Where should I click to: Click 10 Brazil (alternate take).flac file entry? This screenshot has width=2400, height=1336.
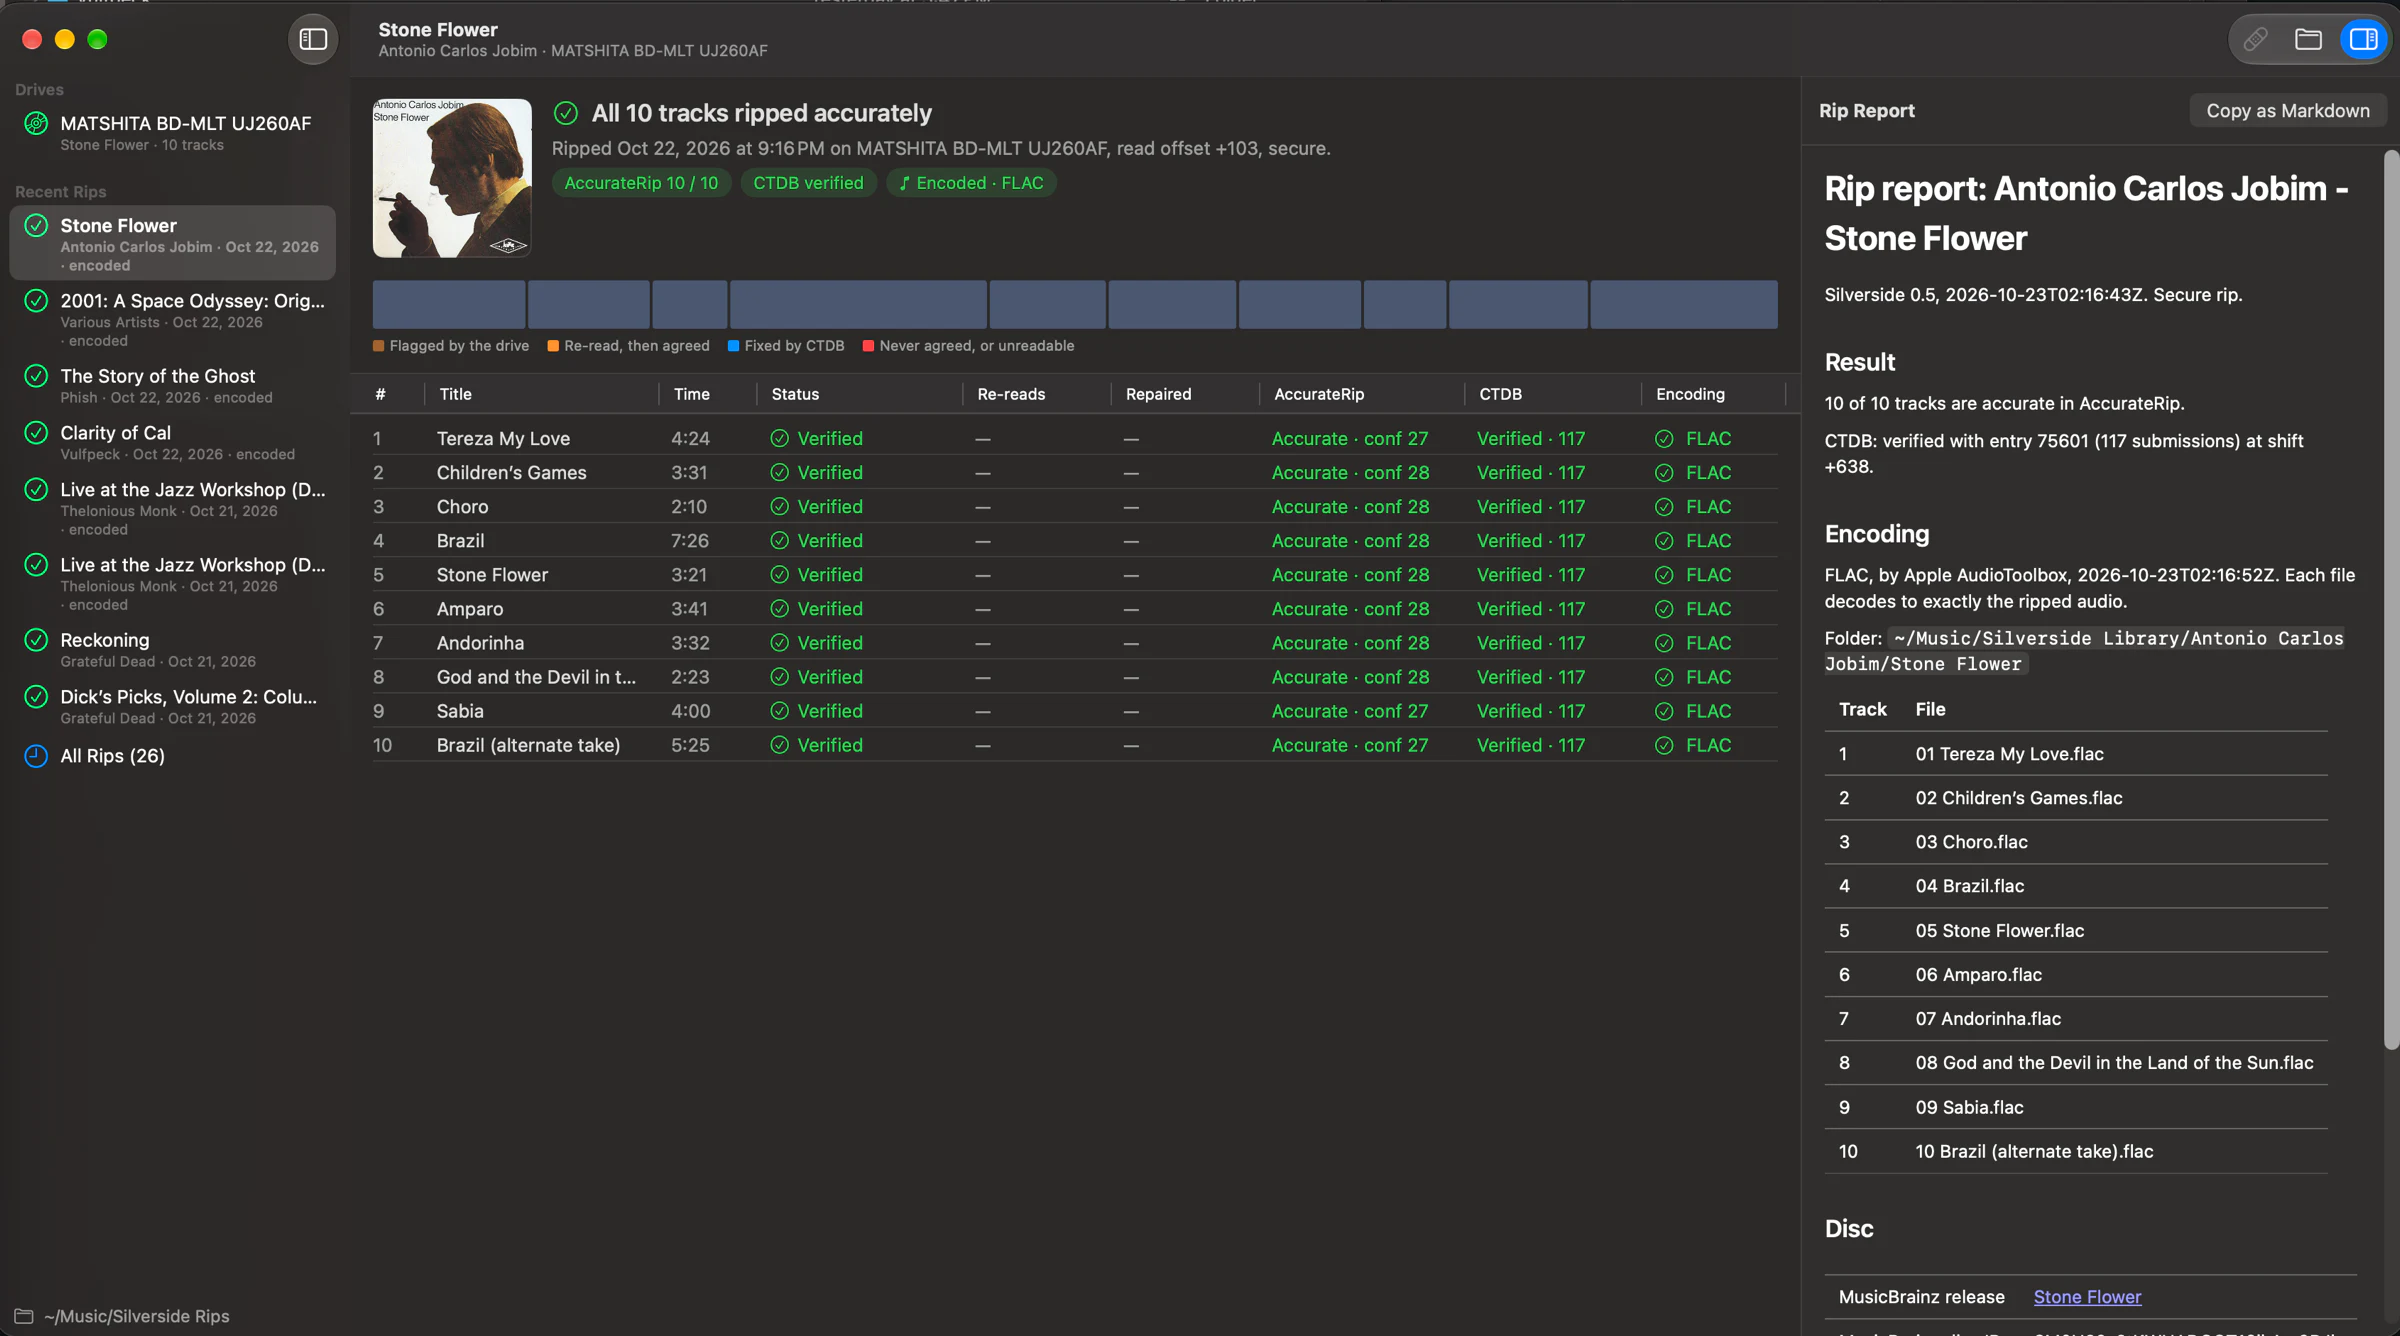(2034, 1152)
